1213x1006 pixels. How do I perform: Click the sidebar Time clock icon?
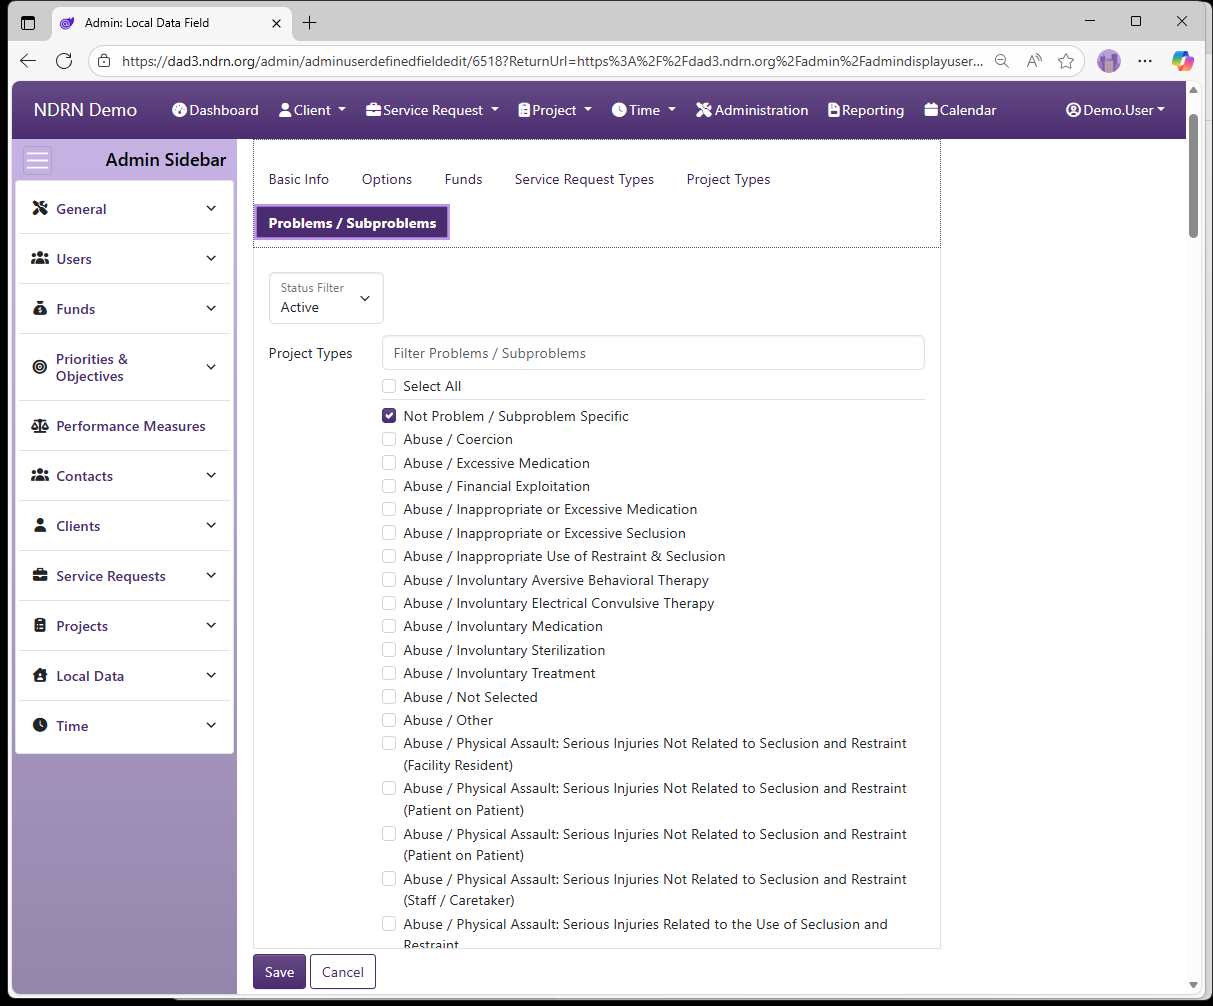pos(40,725)
